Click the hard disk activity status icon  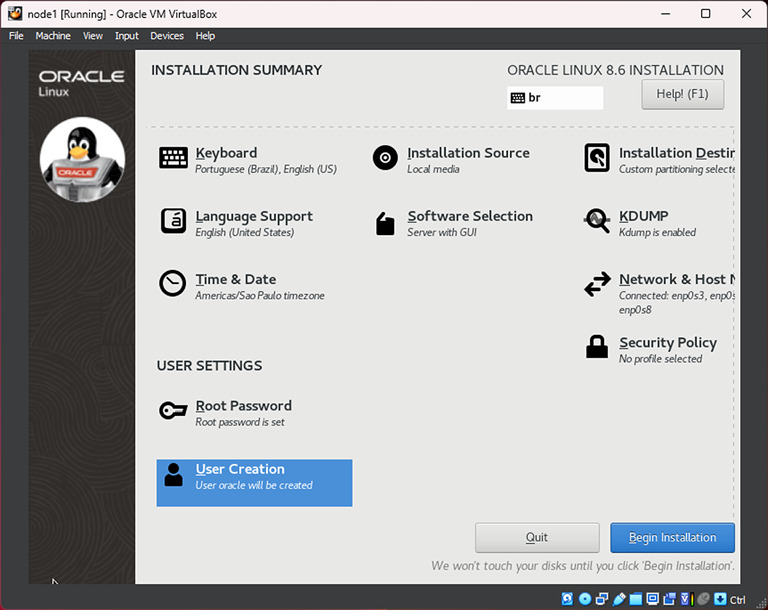coord(567,599)
